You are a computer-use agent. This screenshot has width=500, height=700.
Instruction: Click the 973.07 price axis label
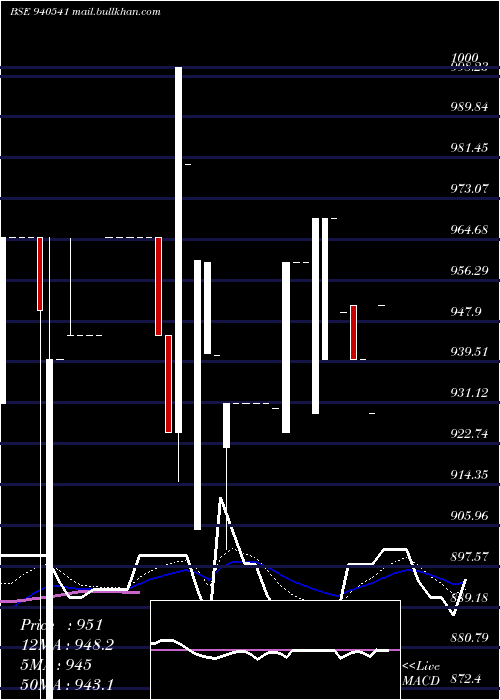469,188
